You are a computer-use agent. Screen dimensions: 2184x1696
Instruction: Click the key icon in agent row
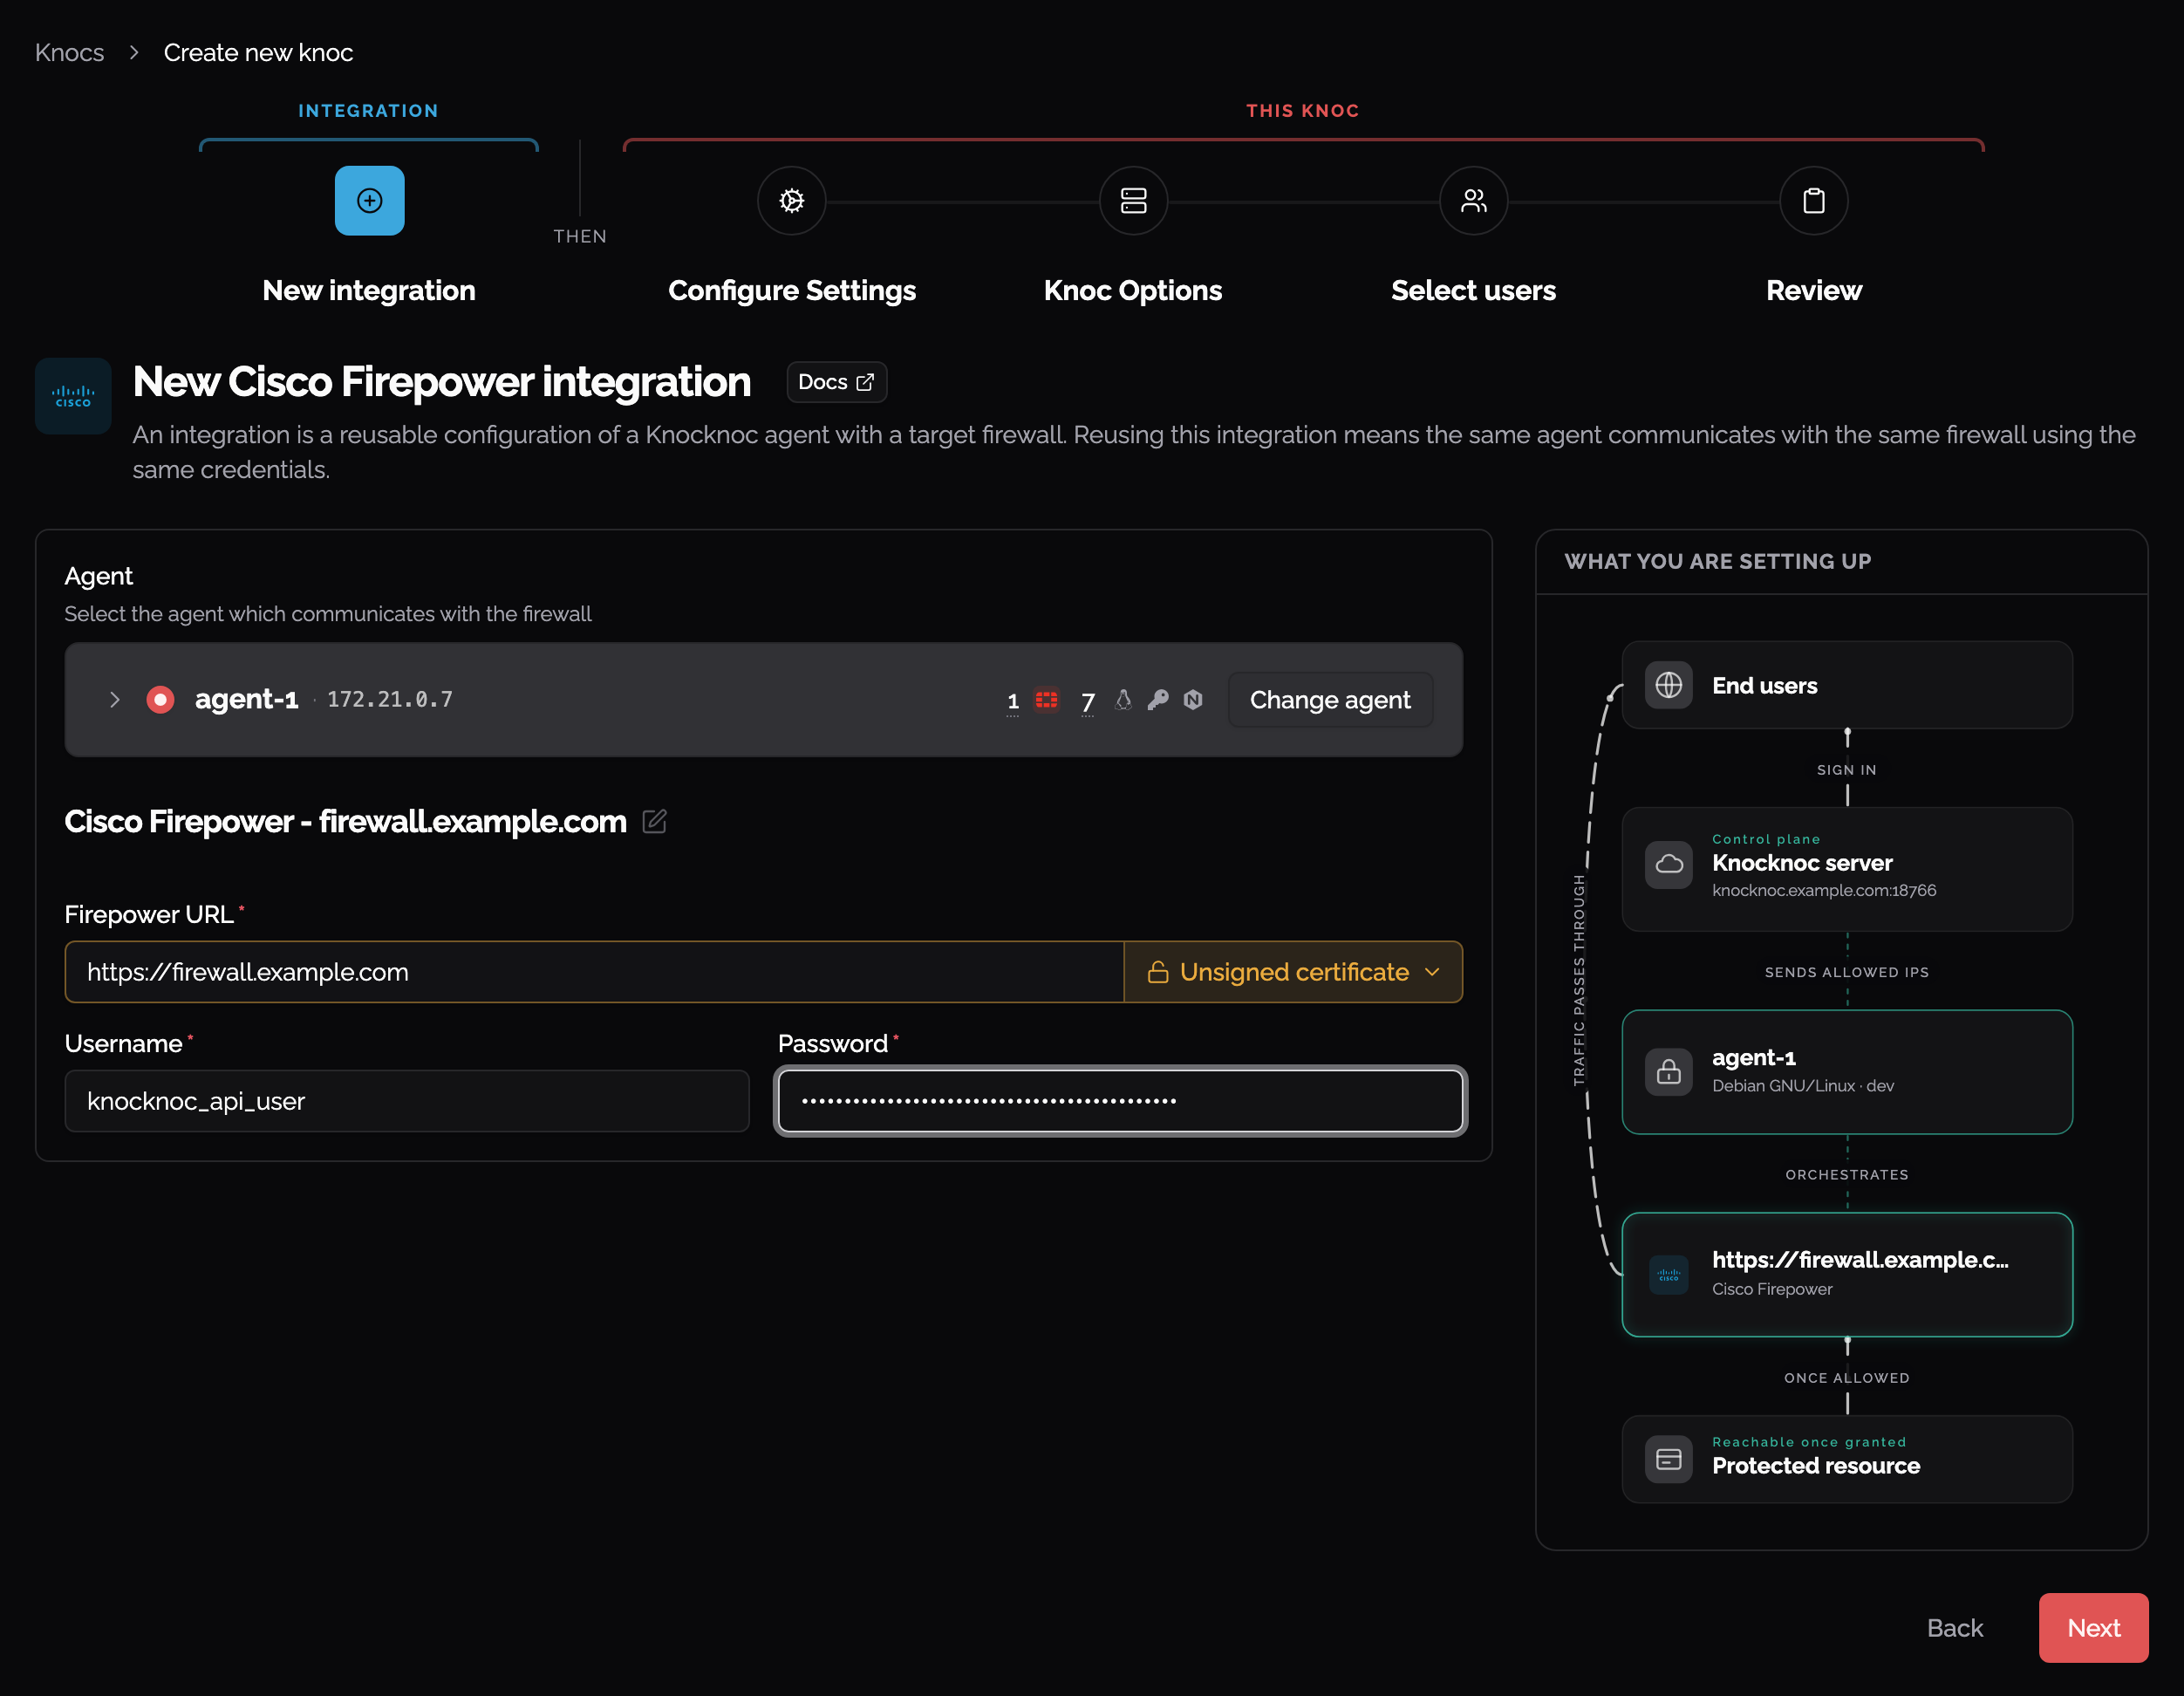1158,699
